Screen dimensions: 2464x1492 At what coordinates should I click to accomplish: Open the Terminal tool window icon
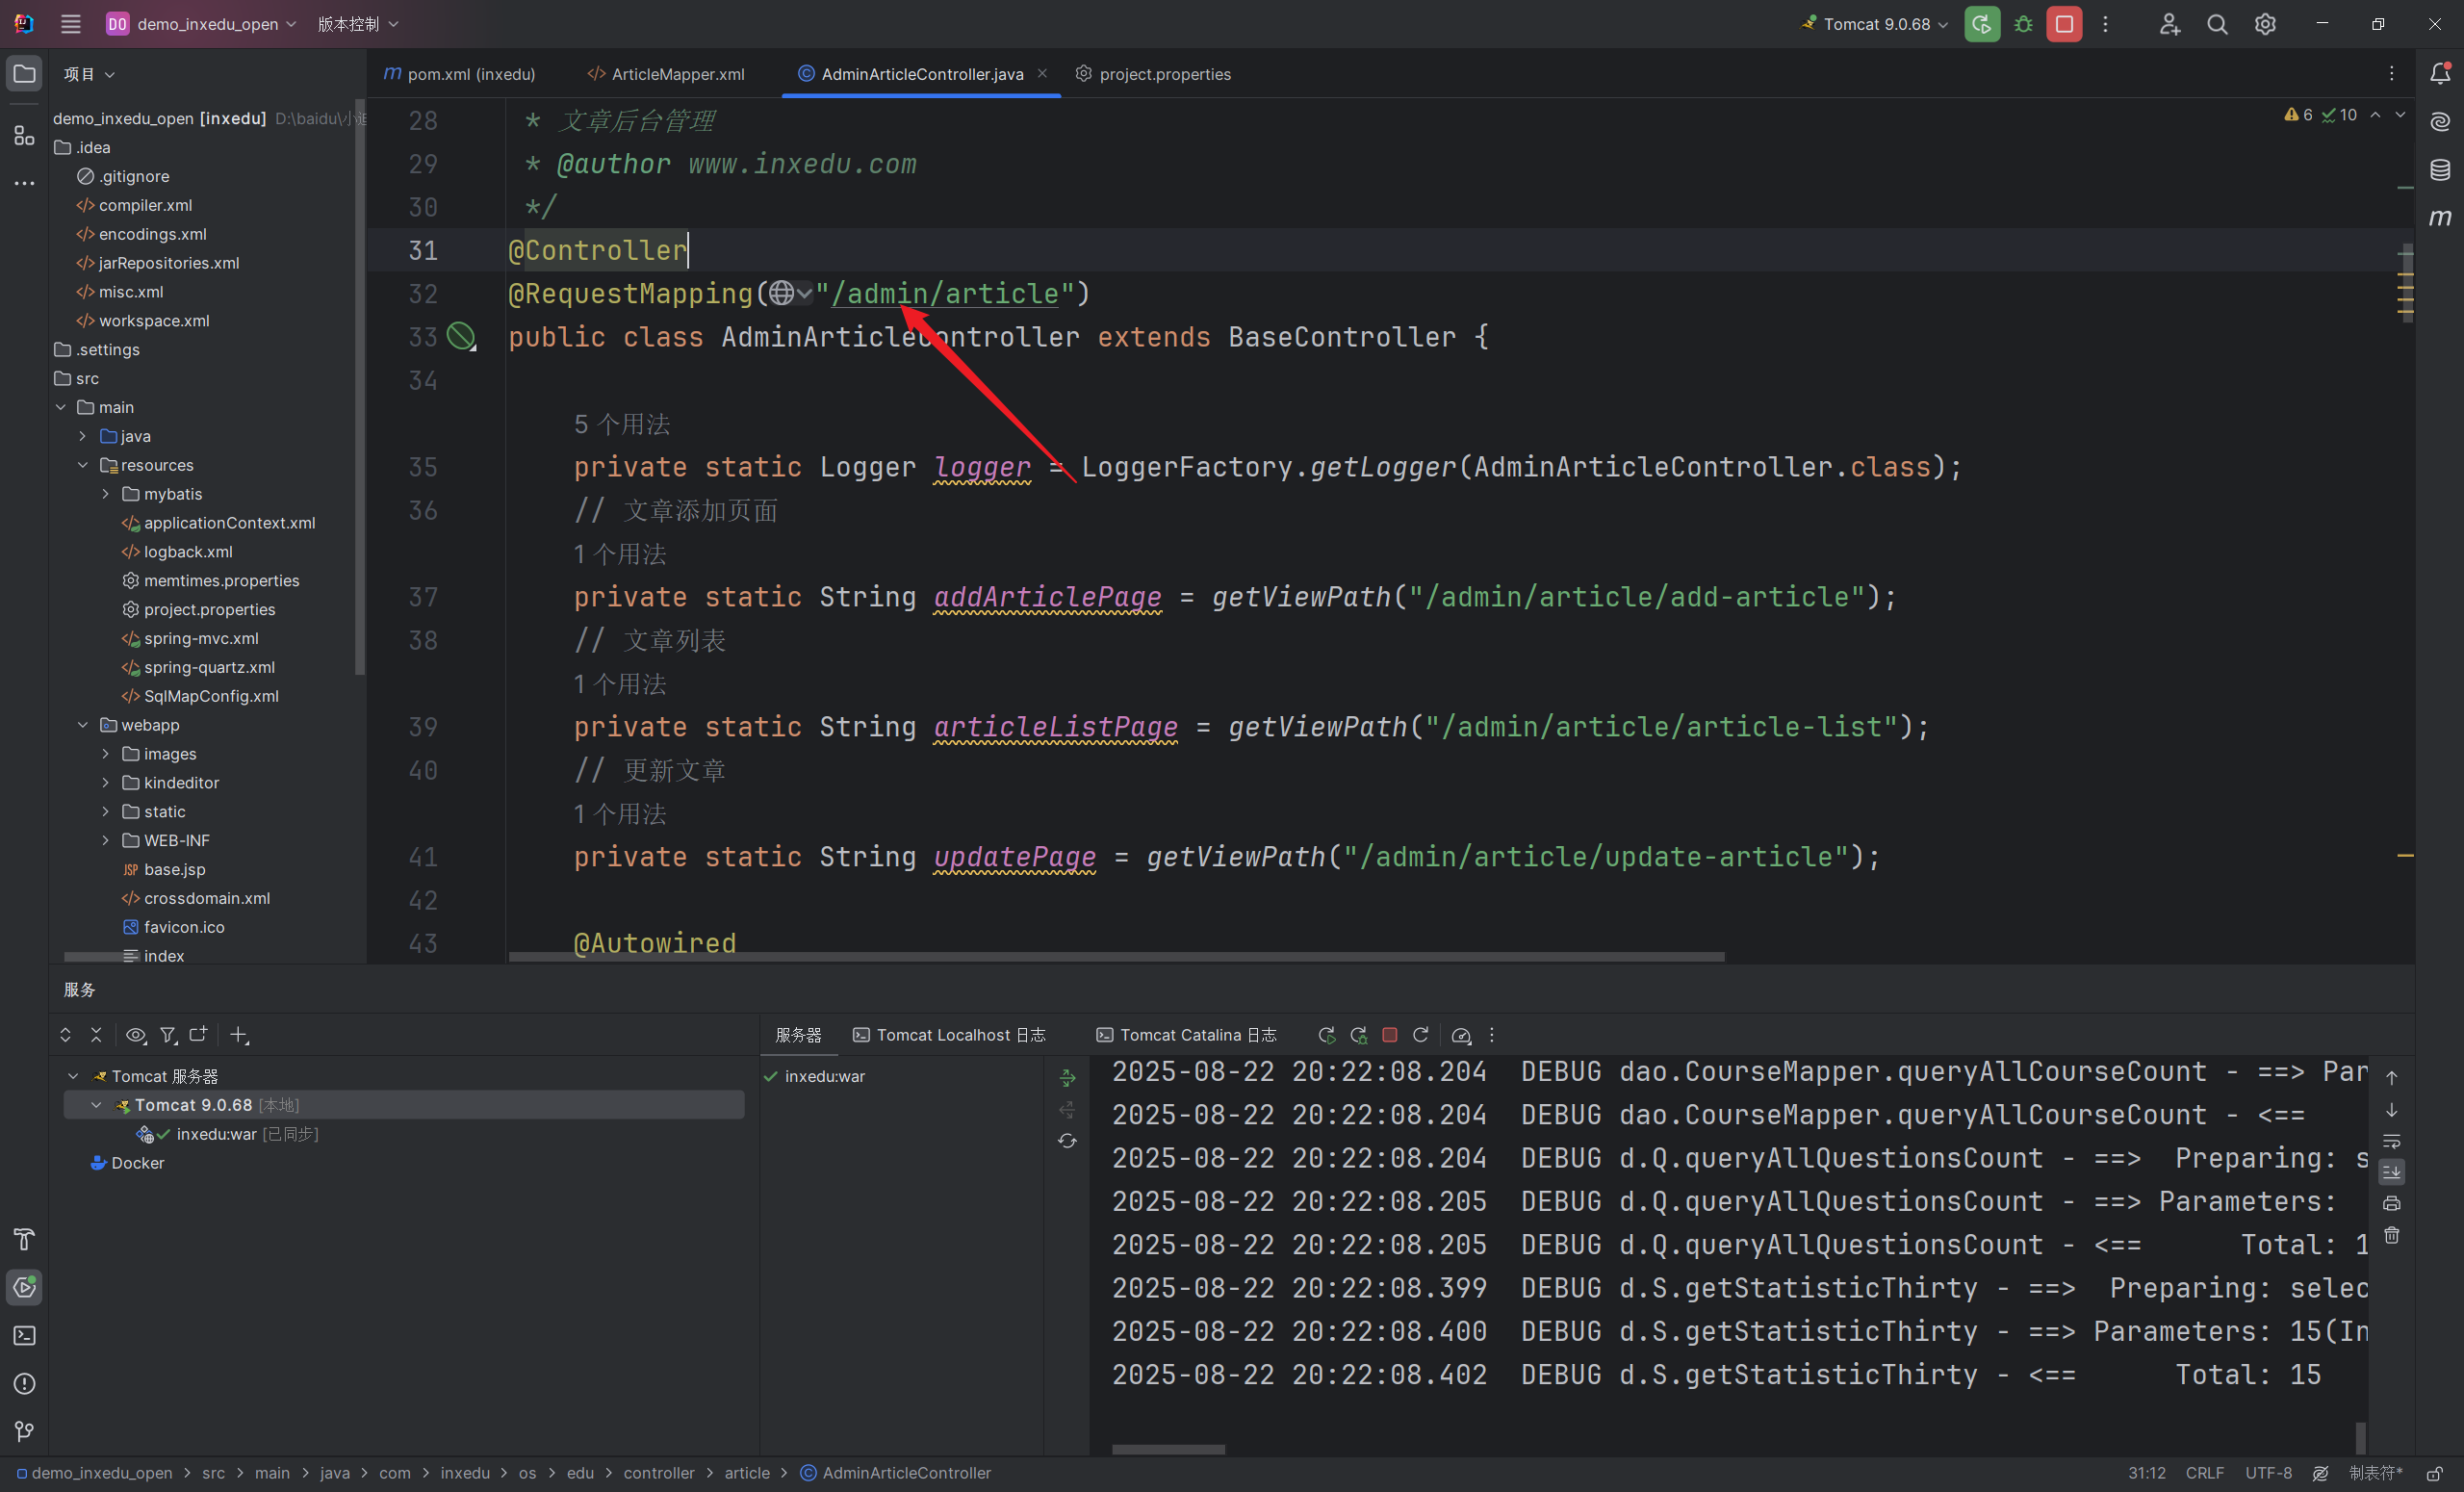coord(24,1335)
